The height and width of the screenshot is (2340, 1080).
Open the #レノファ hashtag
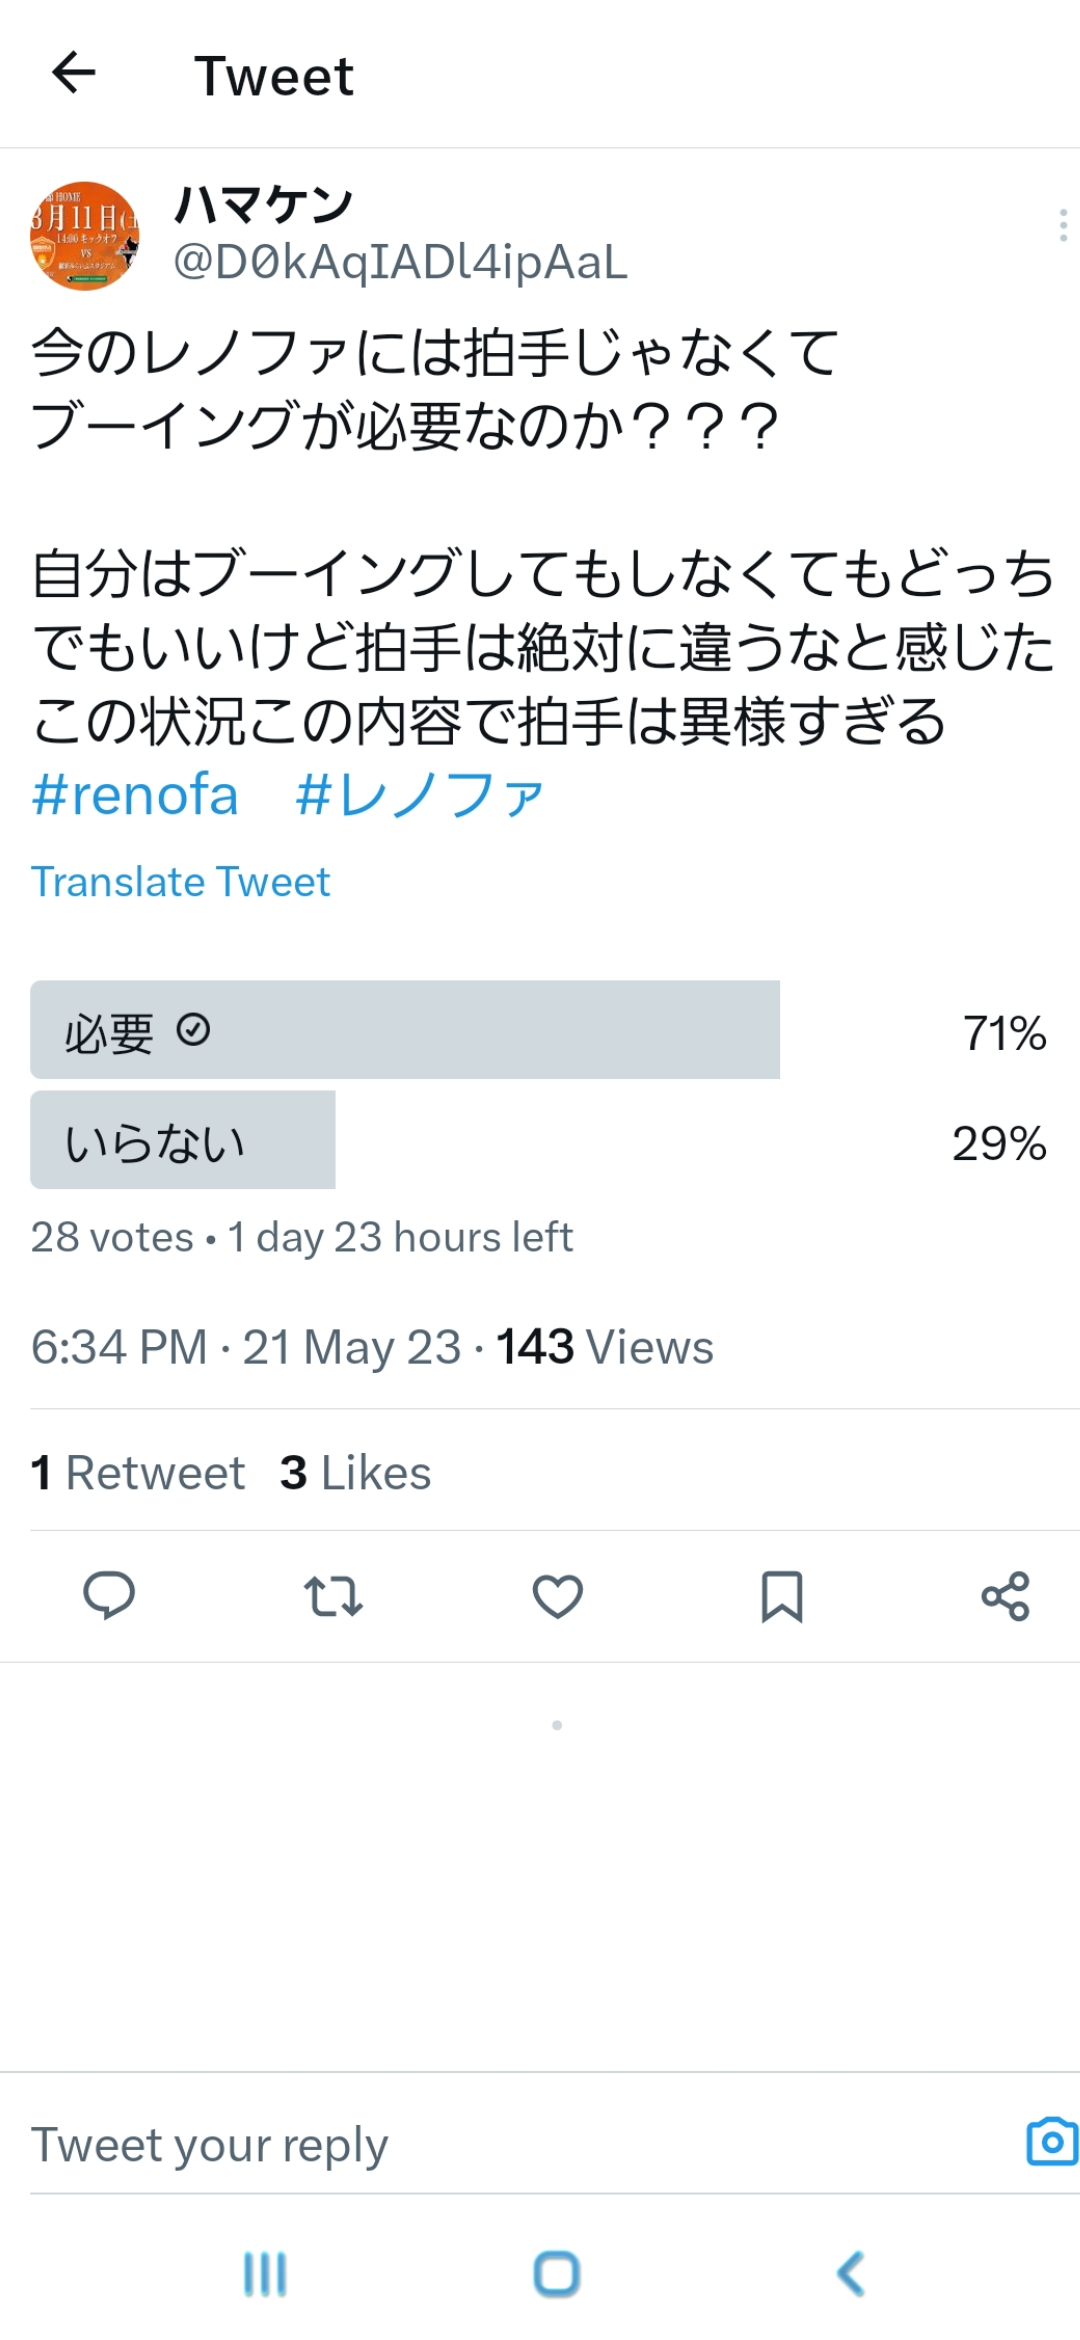click(x=419, y=795)
